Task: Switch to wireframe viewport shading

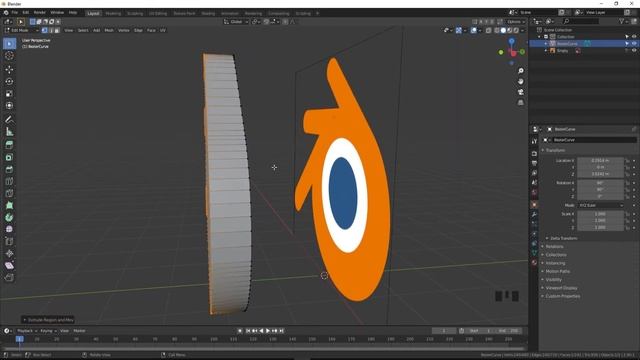Action: click(x=497, y=30)
